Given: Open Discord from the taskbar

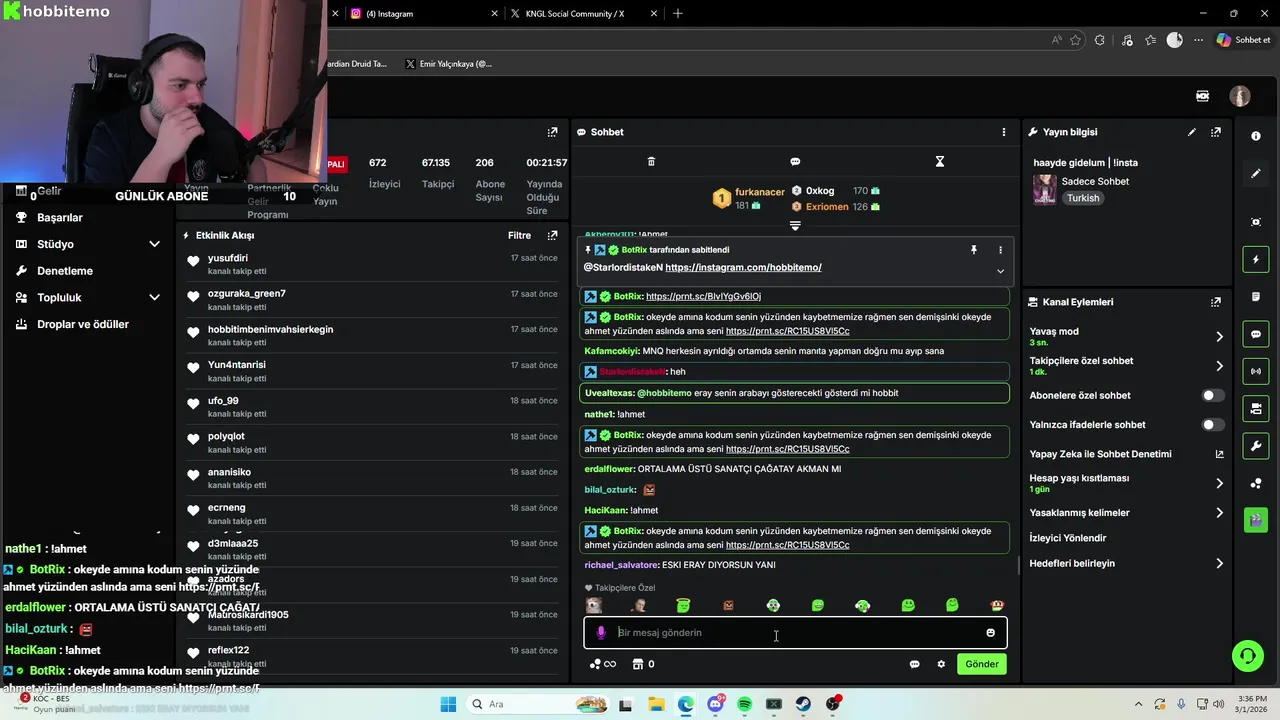Looking at the screenshot, I should [715, 704].
